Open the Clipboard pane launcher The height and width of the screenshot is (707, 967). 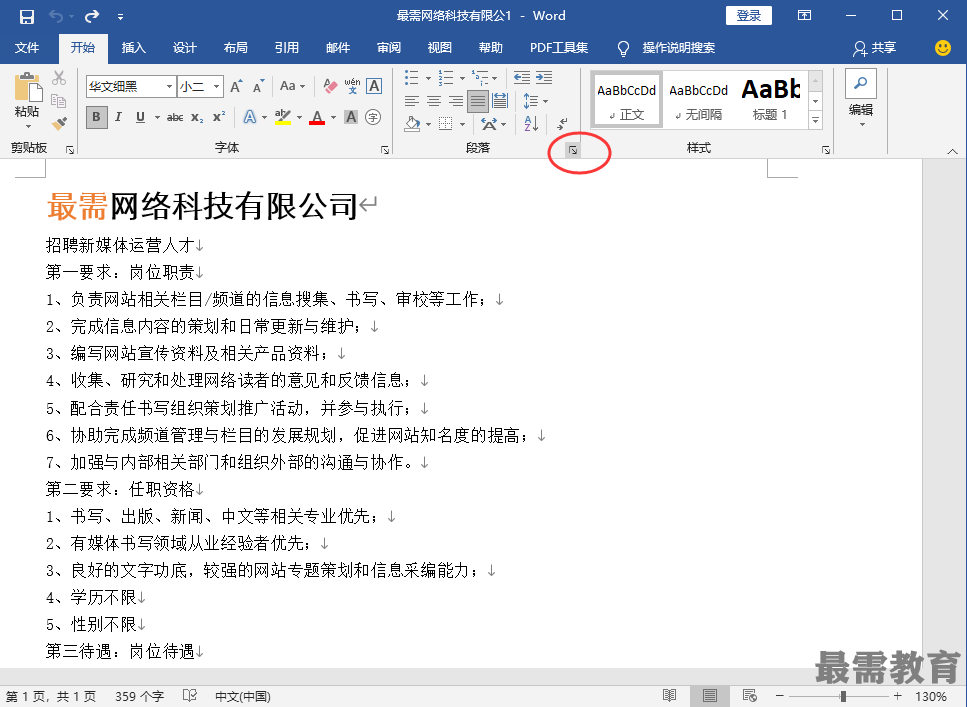(70, 150)
